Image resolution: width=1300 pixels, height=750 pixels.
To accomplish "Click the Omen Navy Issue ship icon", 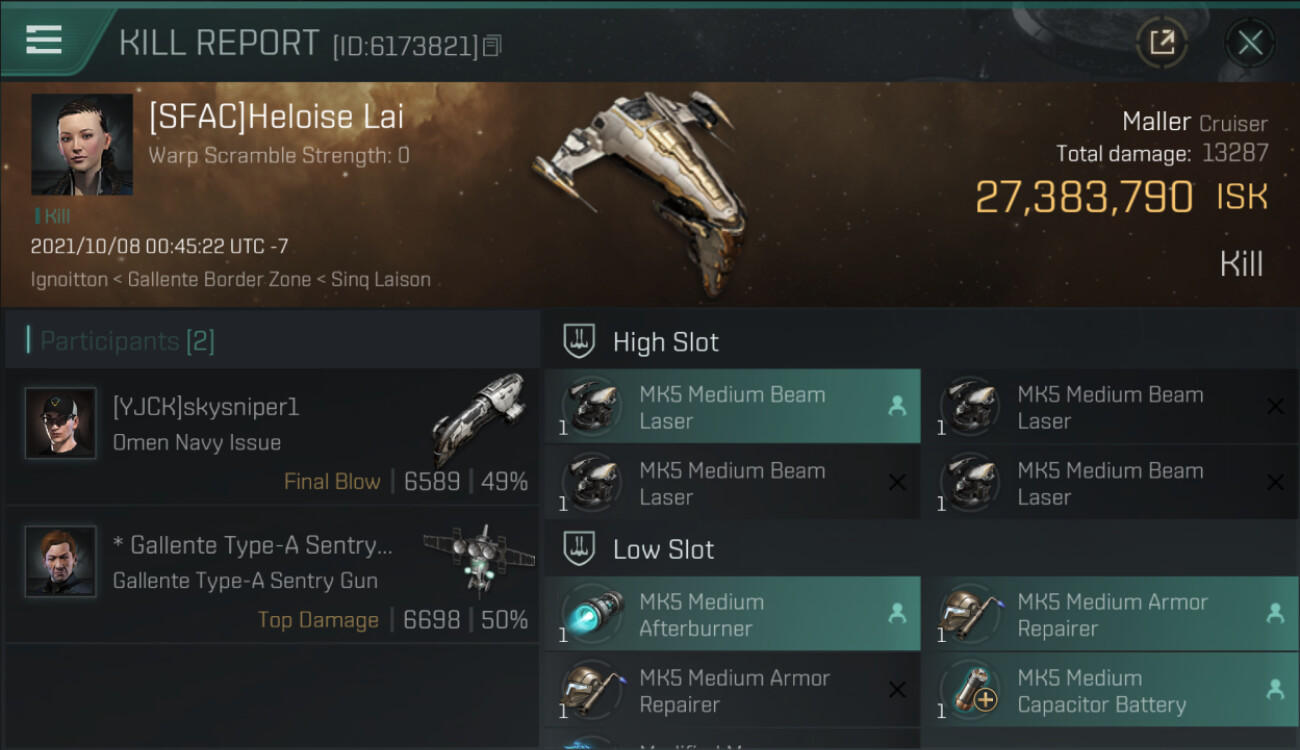I will tap(479, 418).
